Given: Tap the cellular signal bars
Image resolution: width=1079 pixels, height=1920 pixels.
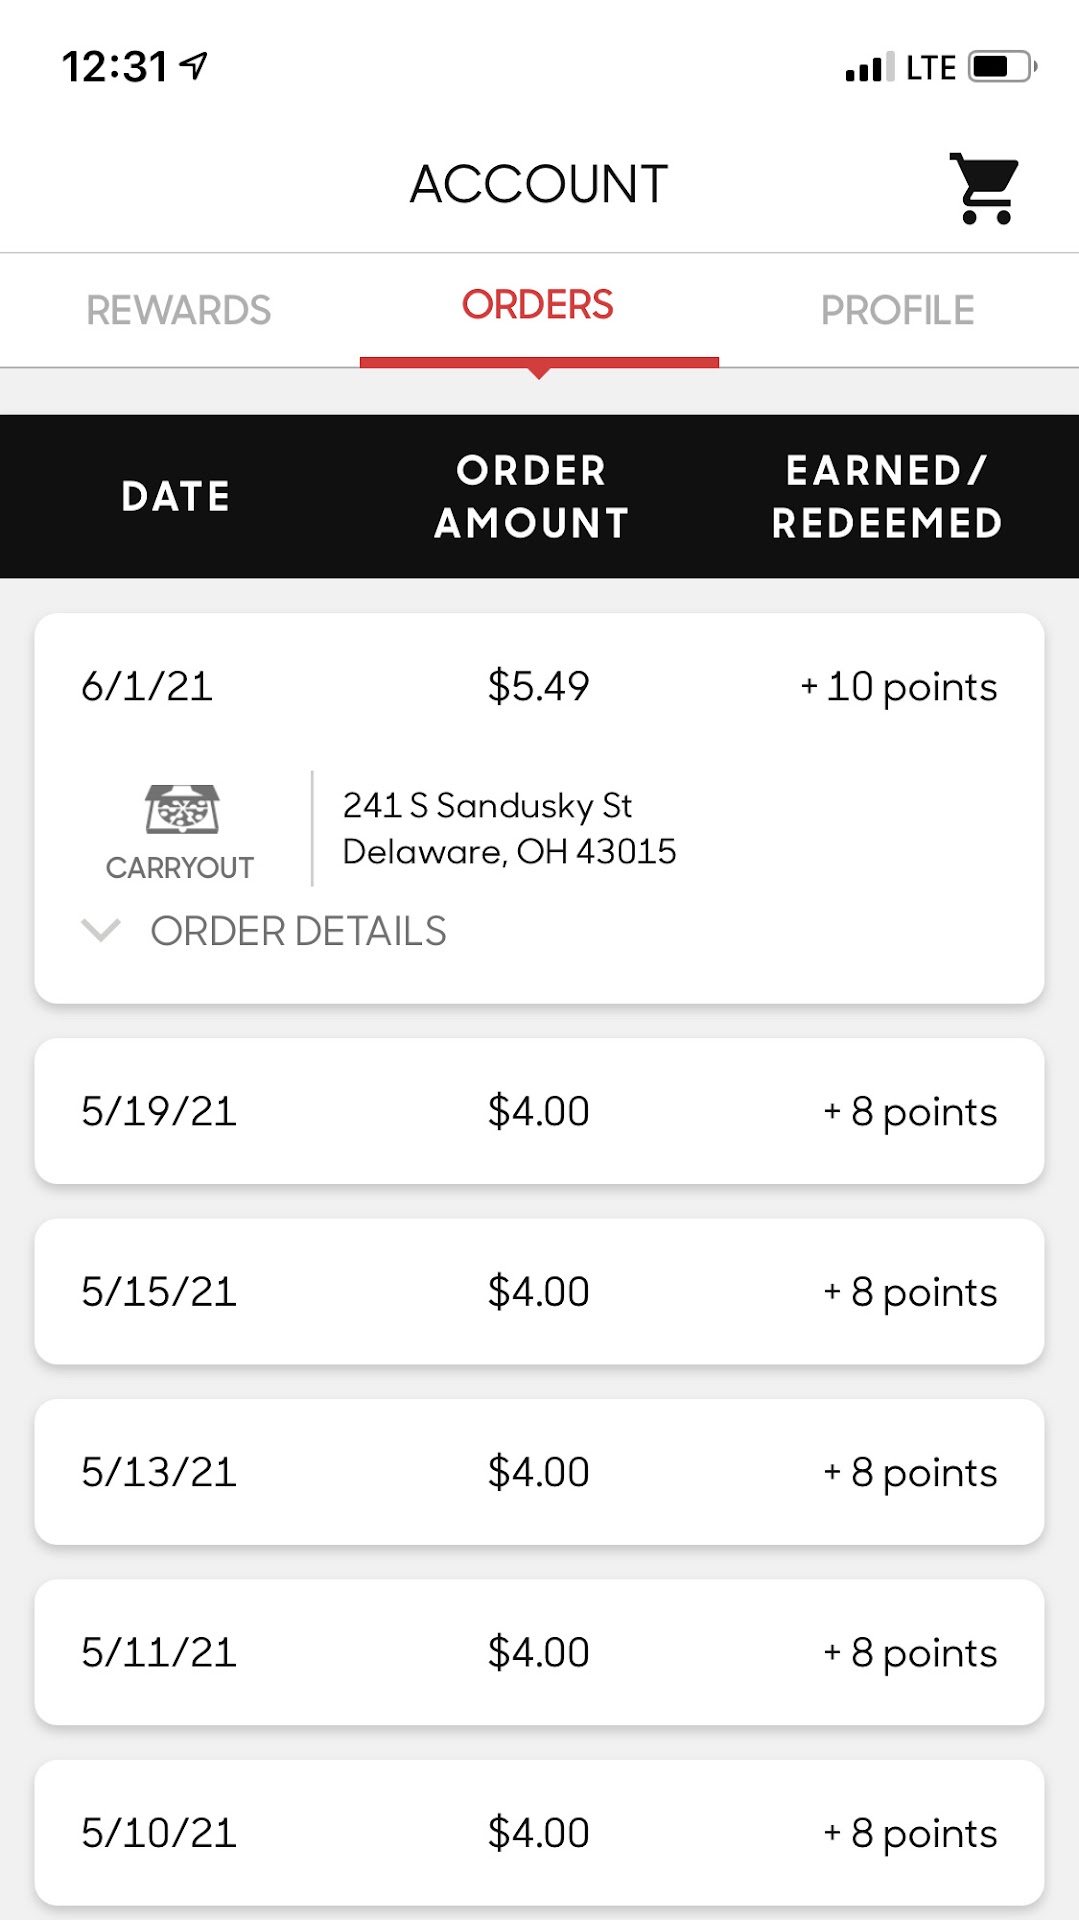Looking at the screenshot, I should 869,68.
